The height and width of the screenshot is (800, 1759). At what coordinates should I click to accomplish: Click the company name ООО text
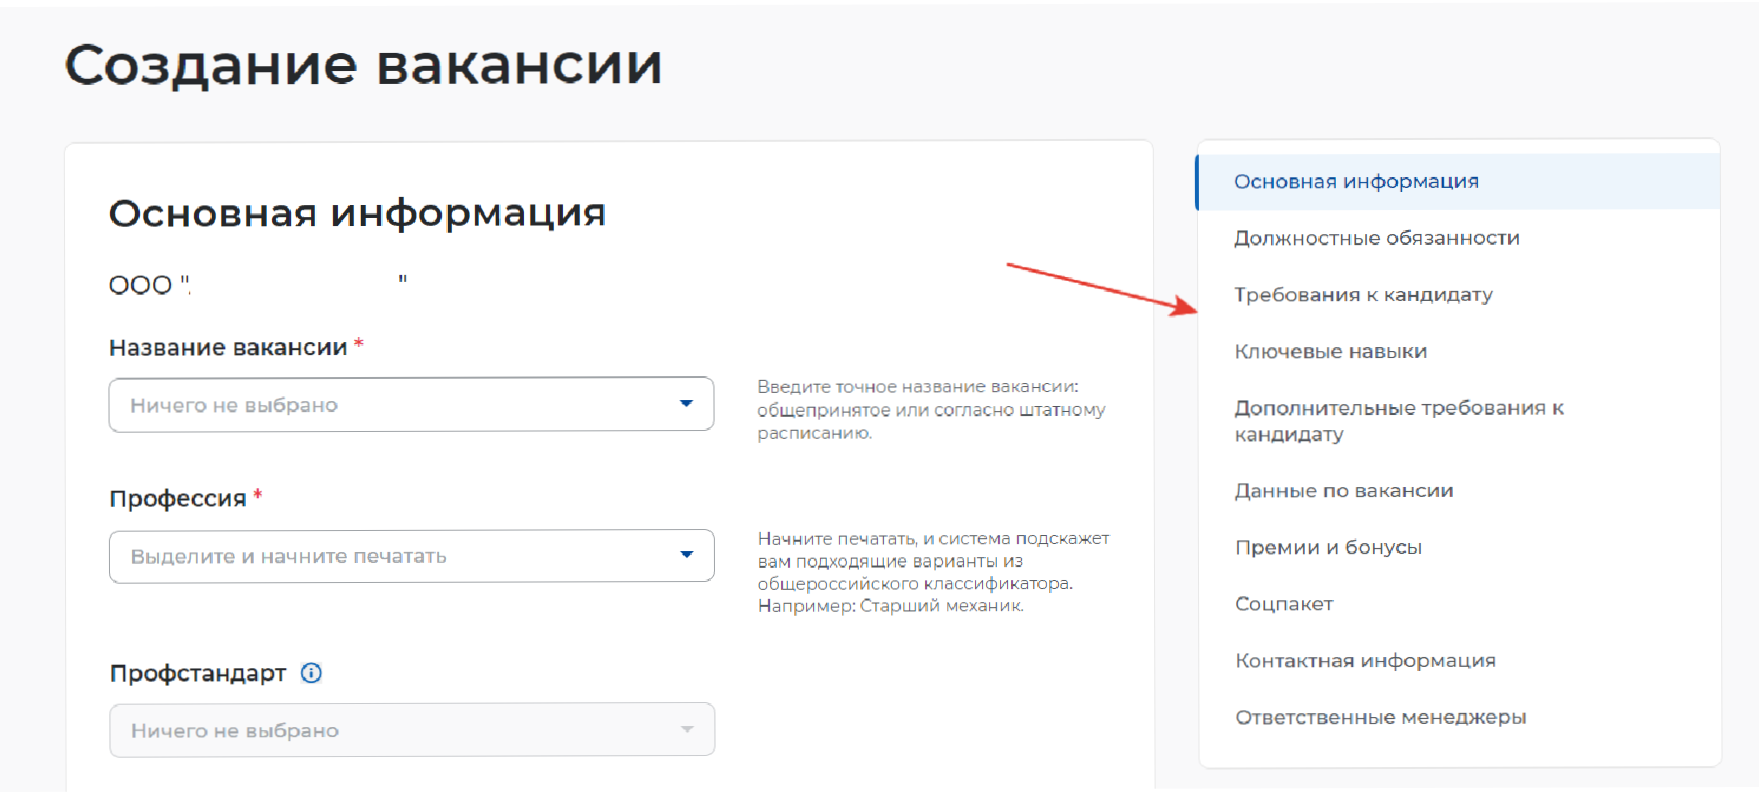point(258,285)
